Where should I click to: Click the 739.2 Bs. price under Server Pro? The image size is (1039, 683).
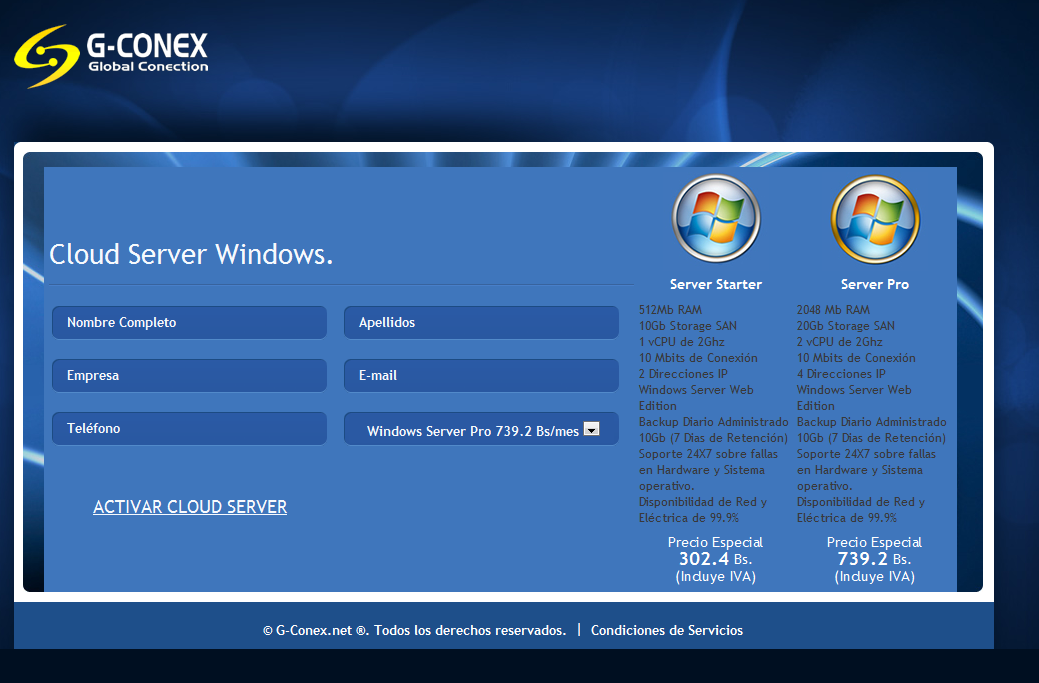875,559
